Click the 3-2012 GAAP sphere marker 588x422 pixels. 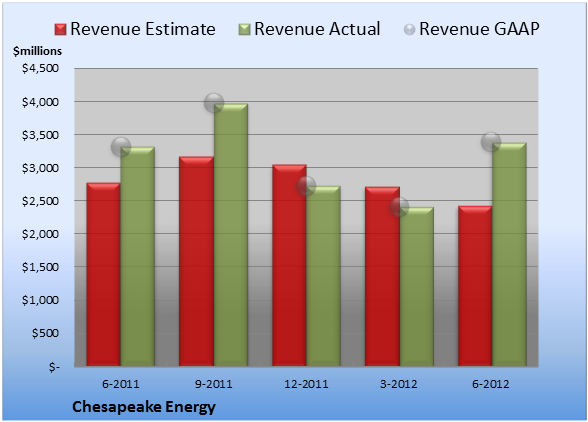pos(399,206)
